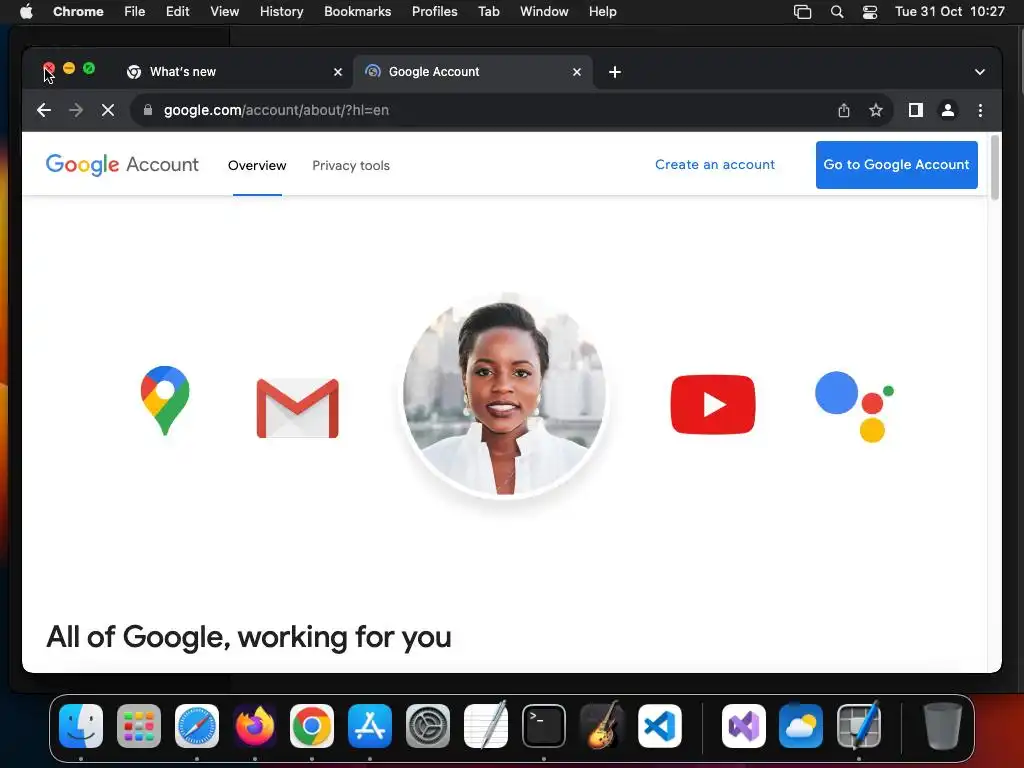Open Launchpad from the Dock
This screenshot has height=768, width=1024.
138,726
